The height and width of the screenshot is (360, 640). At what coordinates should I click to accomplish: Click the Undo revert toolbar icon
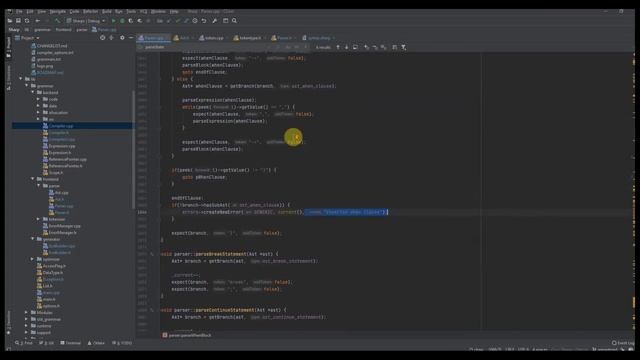(x=204, y=20)
